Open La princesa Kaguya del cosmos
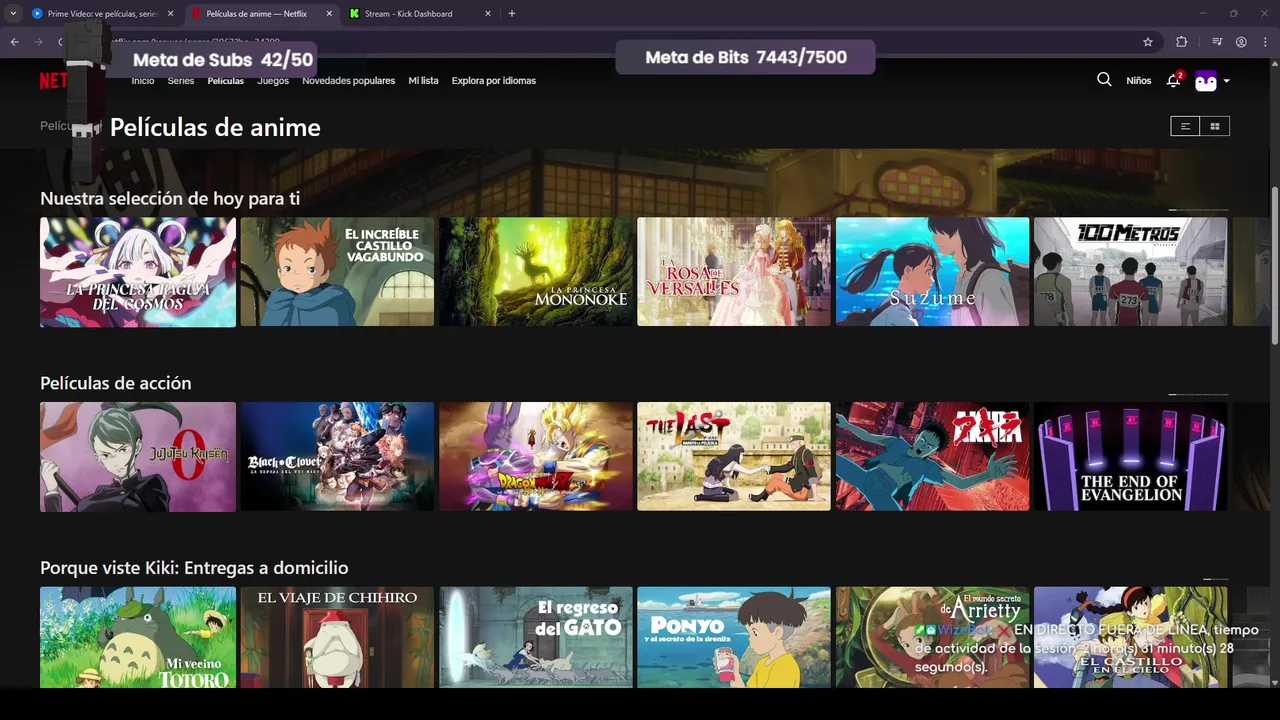Viewport: 1280px width, 720px height. click(138, 272)
